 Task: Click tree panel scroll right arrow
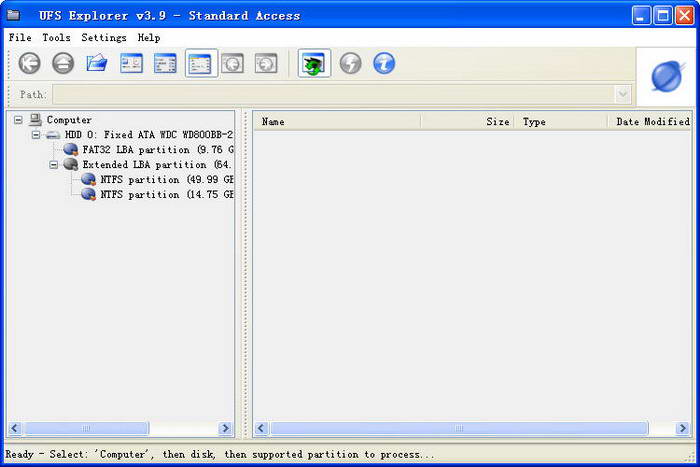[225, 428]
